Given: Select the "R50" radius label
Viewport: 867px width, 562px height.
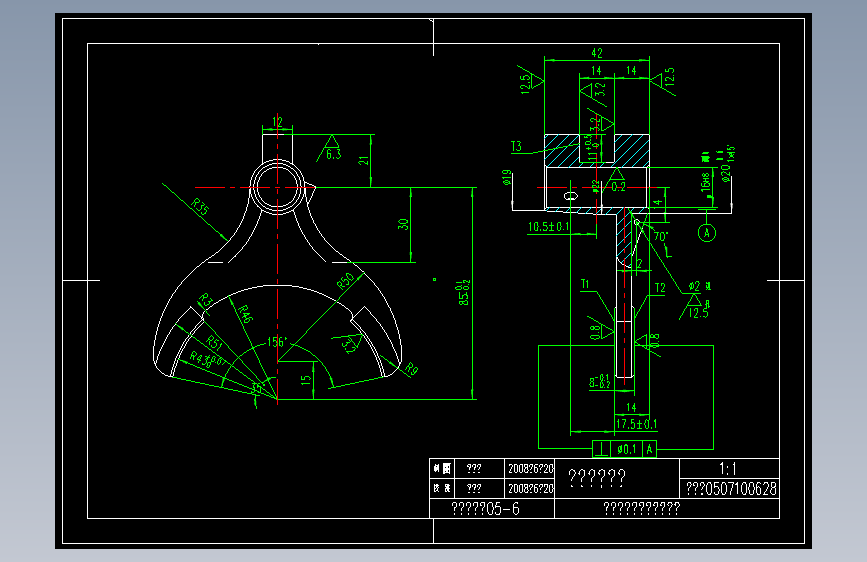Looking at the screenshot, I should [x=346, y=281].
